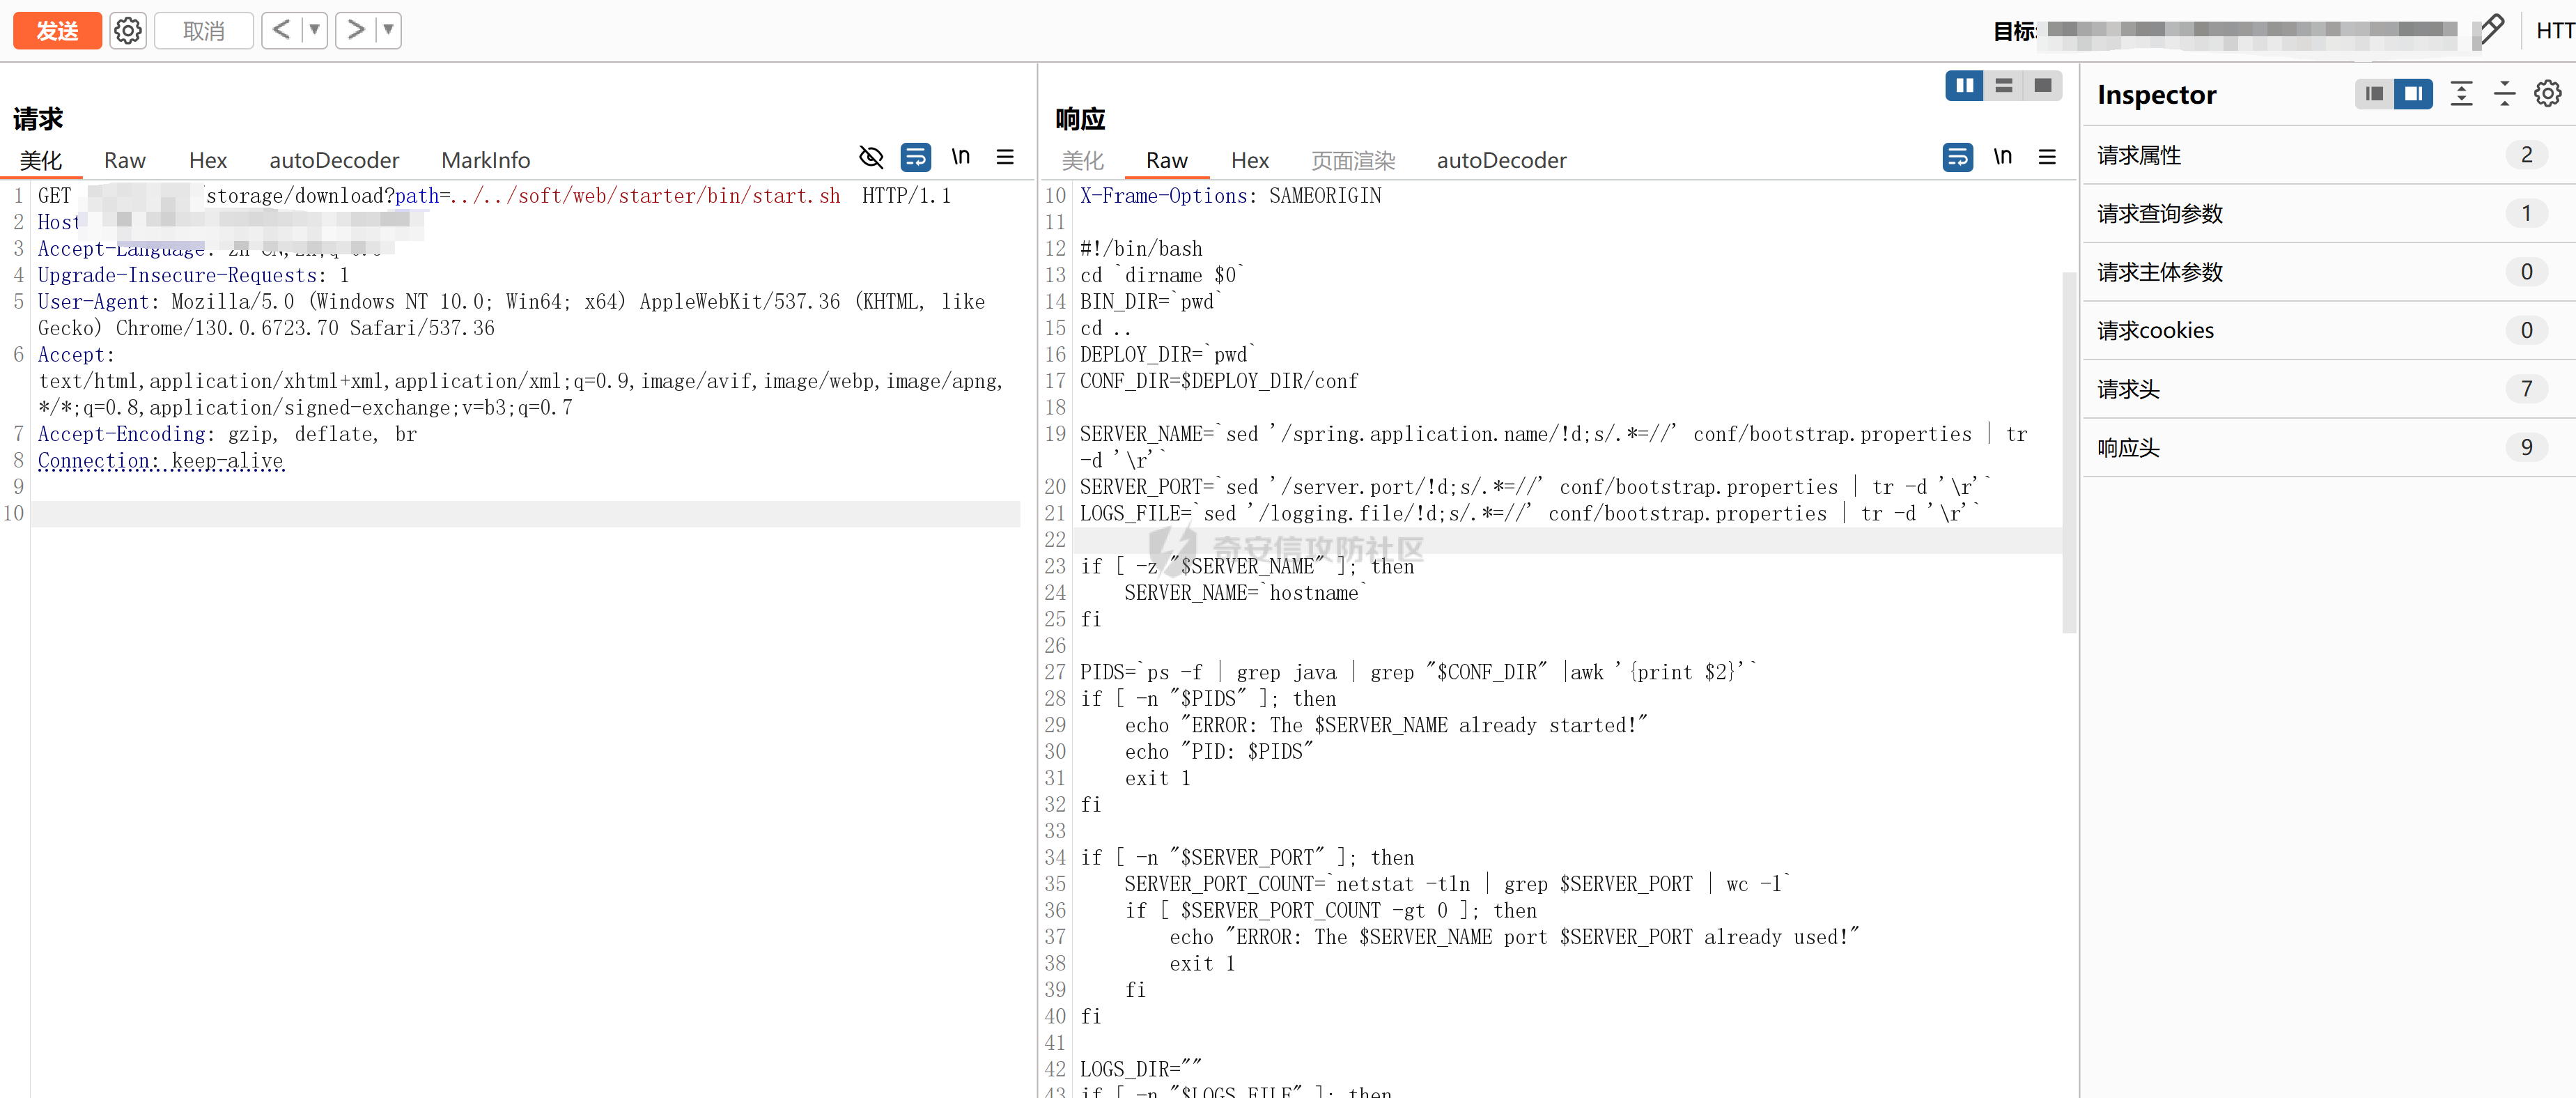Select side-by-side split layout icon
Image resolution: width=2576 pixels, height=1098 pixels.
(x=1964, y=86)
